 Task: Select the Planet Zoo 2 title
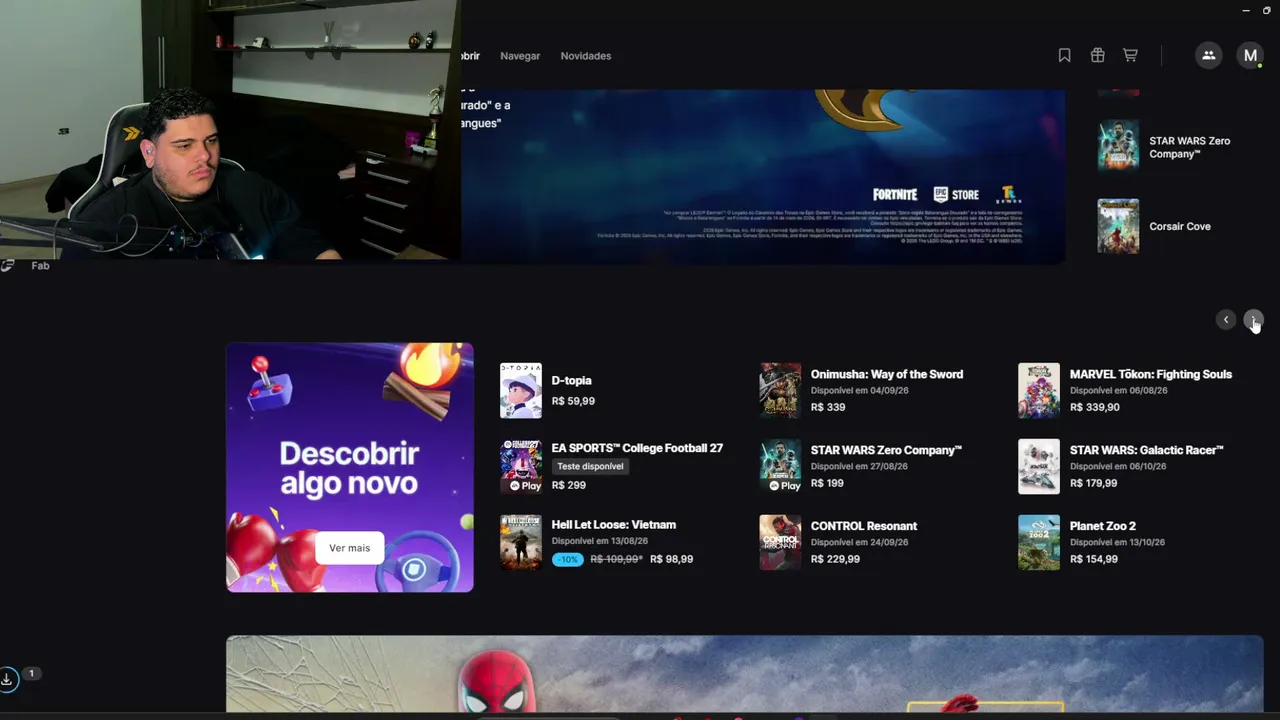(x=1103, y=526)
